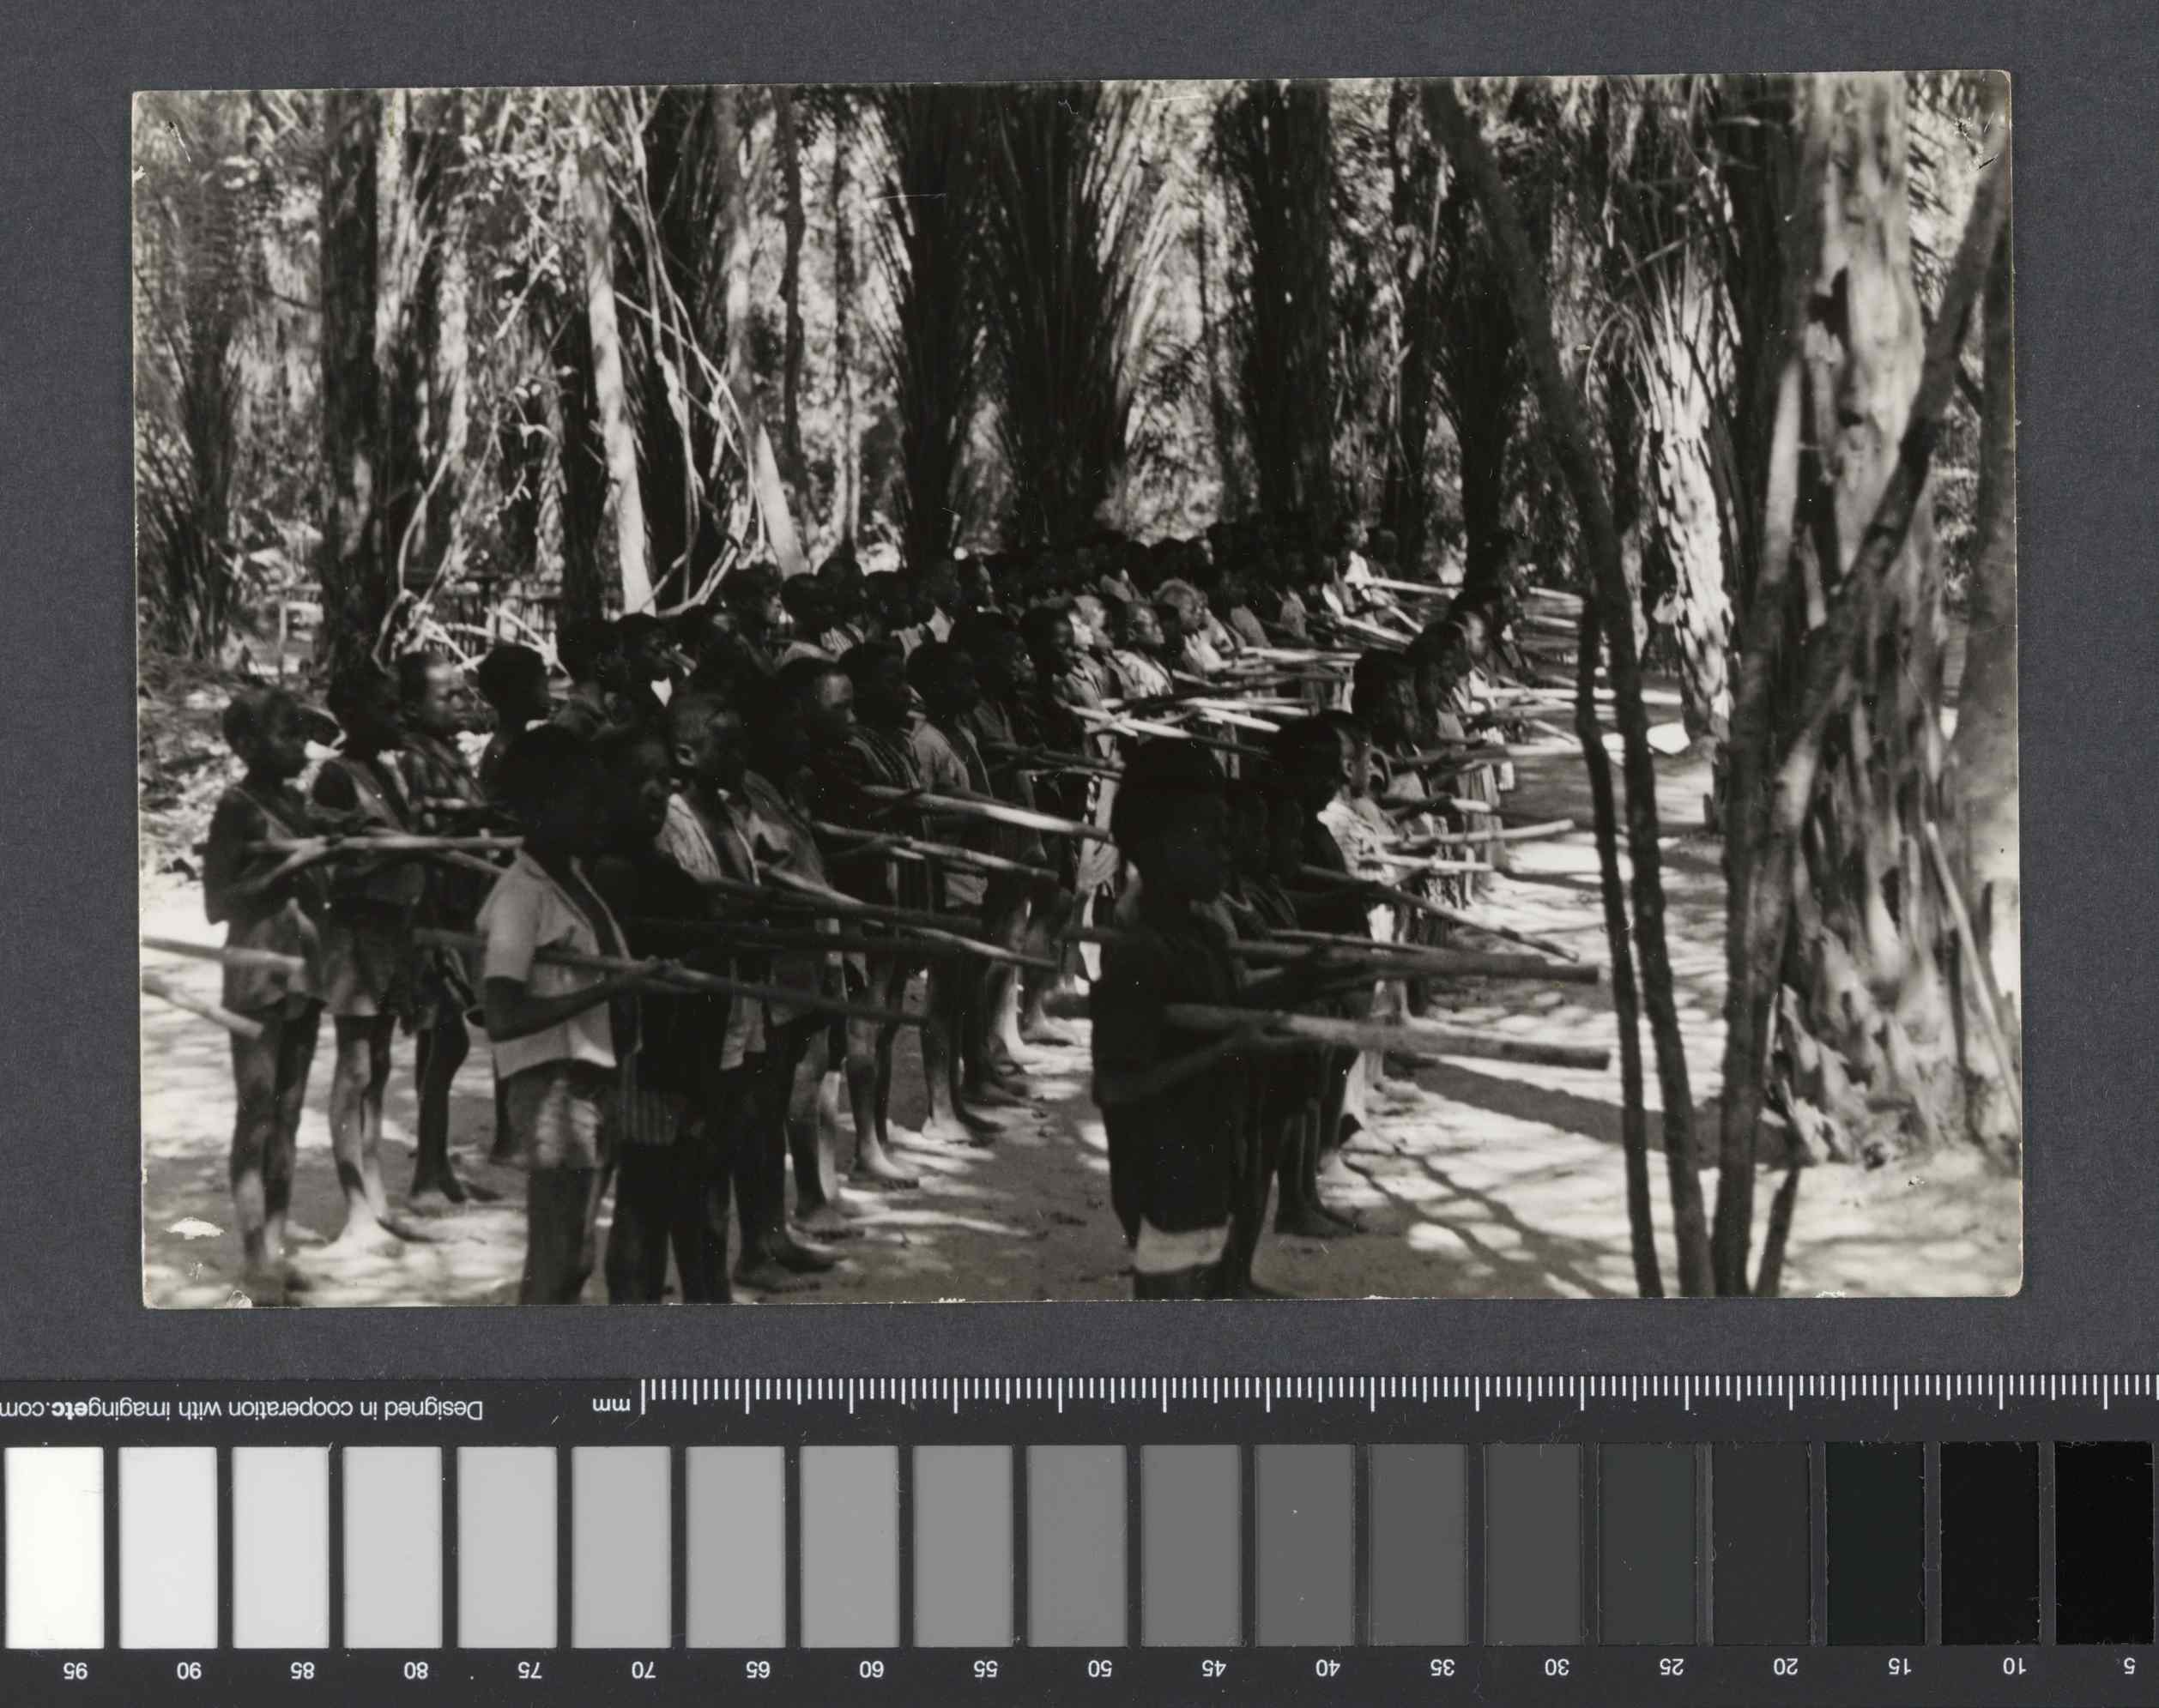
Task: Click the numeral "90" under the grayscale strip
Action: click(x=190, y=1670)
